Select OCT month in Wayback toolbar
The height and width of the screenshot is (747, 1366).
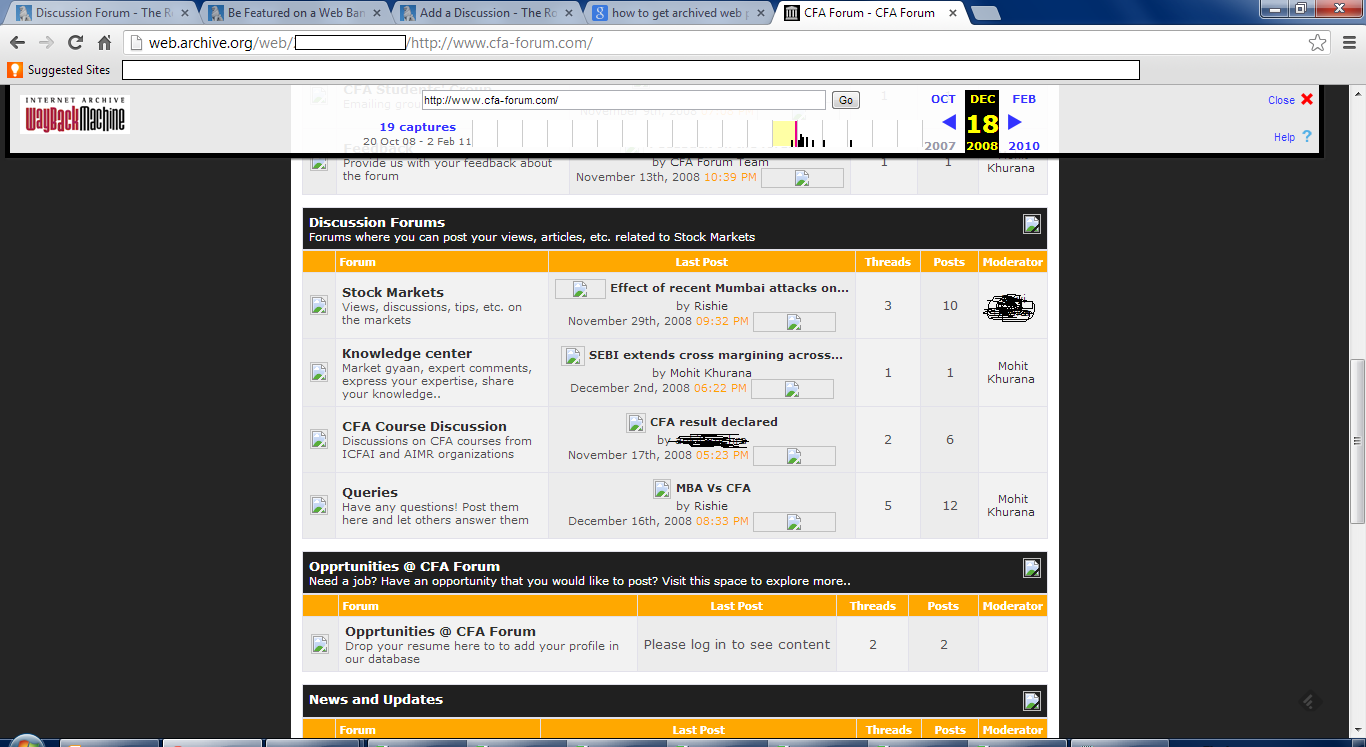(x=943, y=99)
